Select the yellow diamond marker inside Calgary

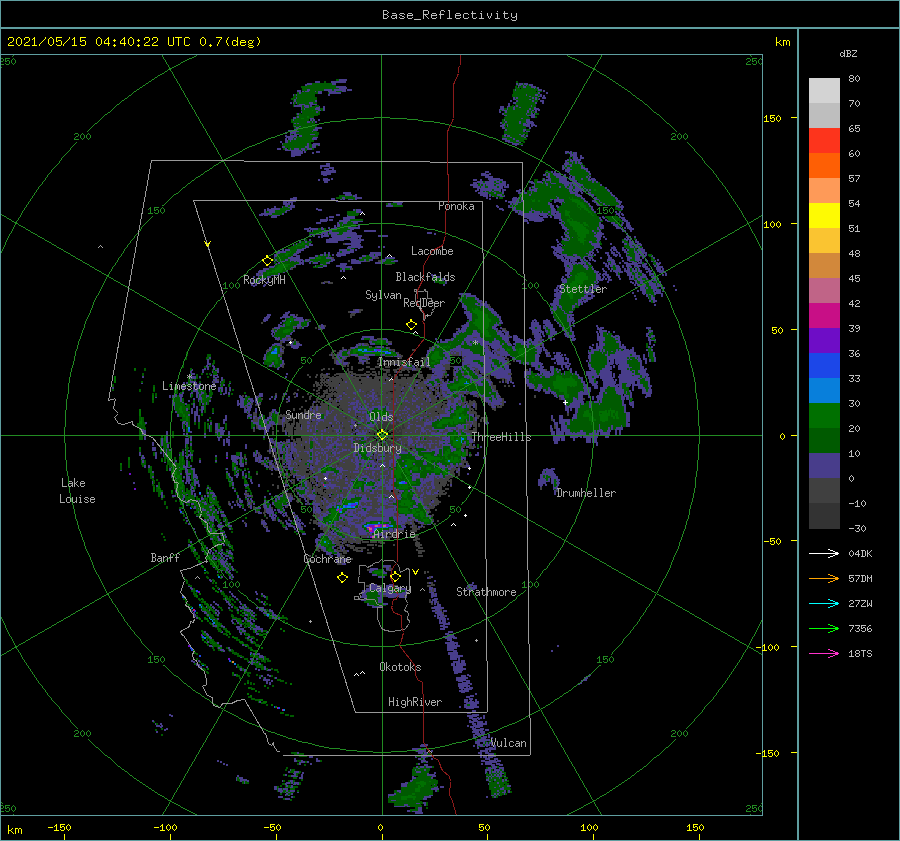point(395,576)
